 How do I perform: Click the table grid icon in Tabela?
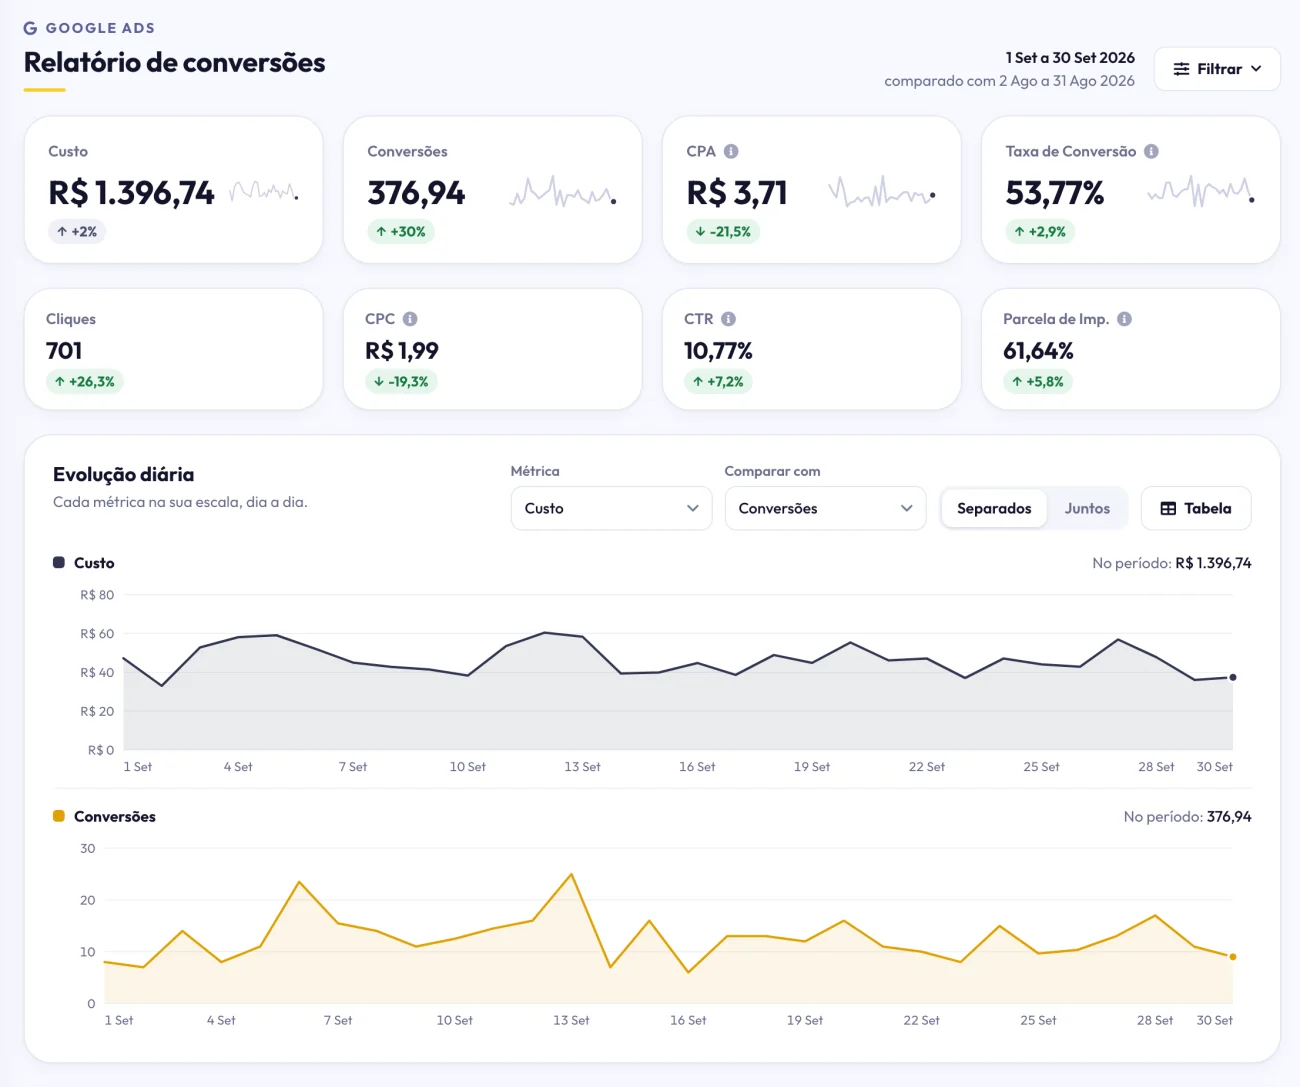[x=1168, y=508]
